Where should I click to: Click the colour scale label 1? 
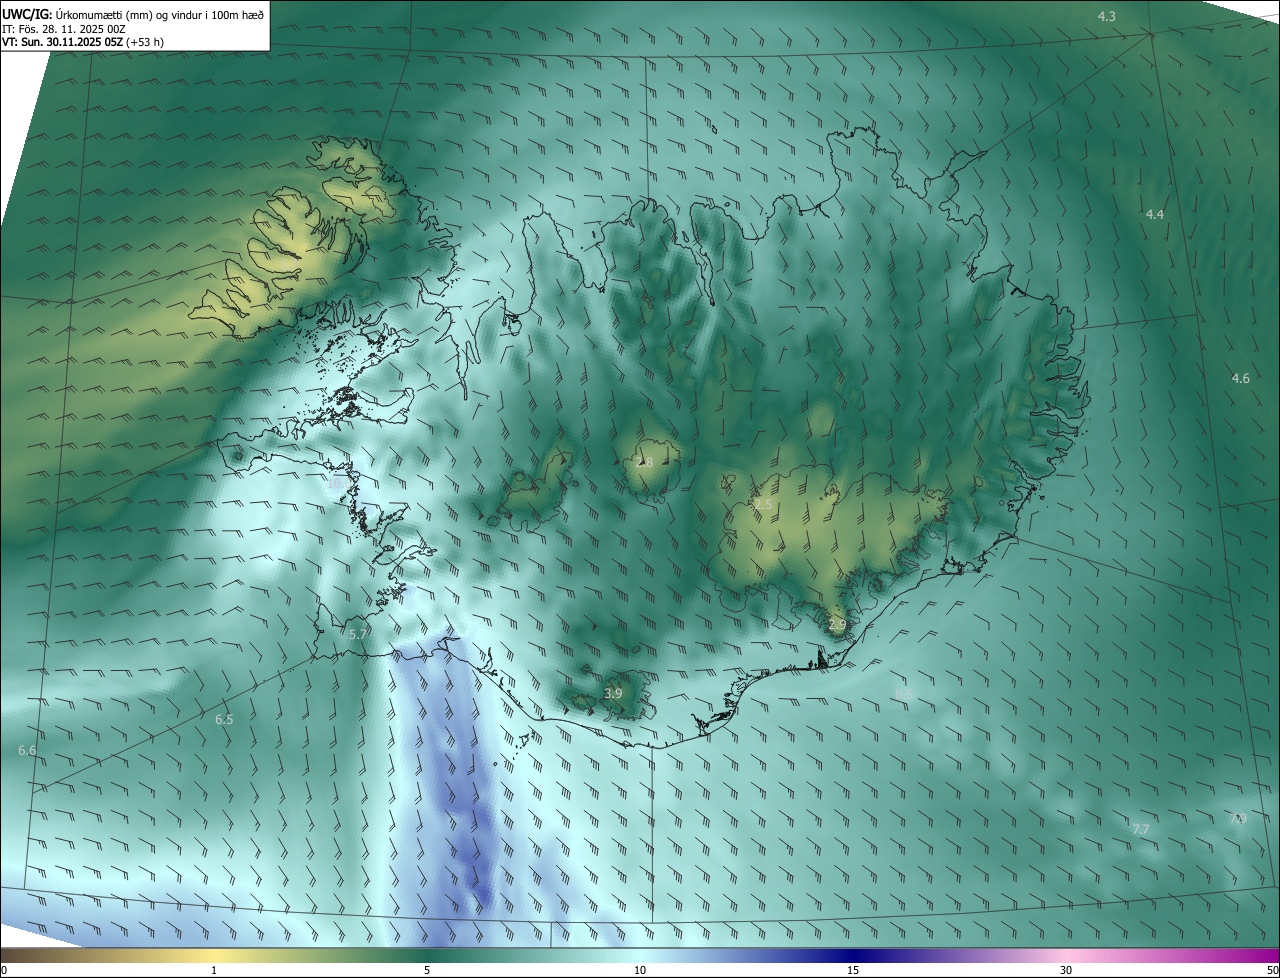(x=214, y=970)
